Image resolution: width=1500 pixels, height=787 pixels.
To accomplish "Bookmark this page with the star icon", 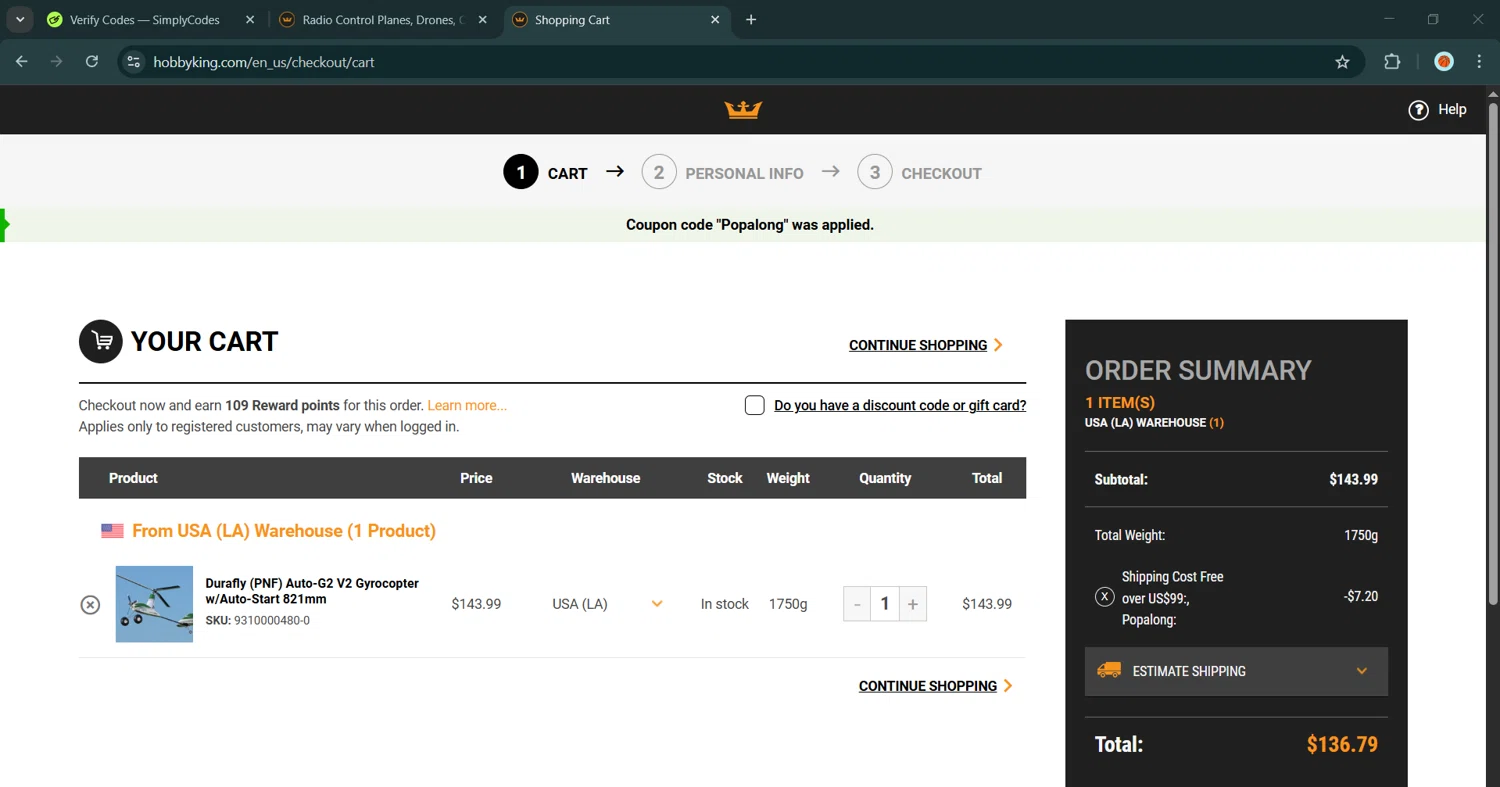I will pos(1342,62).
